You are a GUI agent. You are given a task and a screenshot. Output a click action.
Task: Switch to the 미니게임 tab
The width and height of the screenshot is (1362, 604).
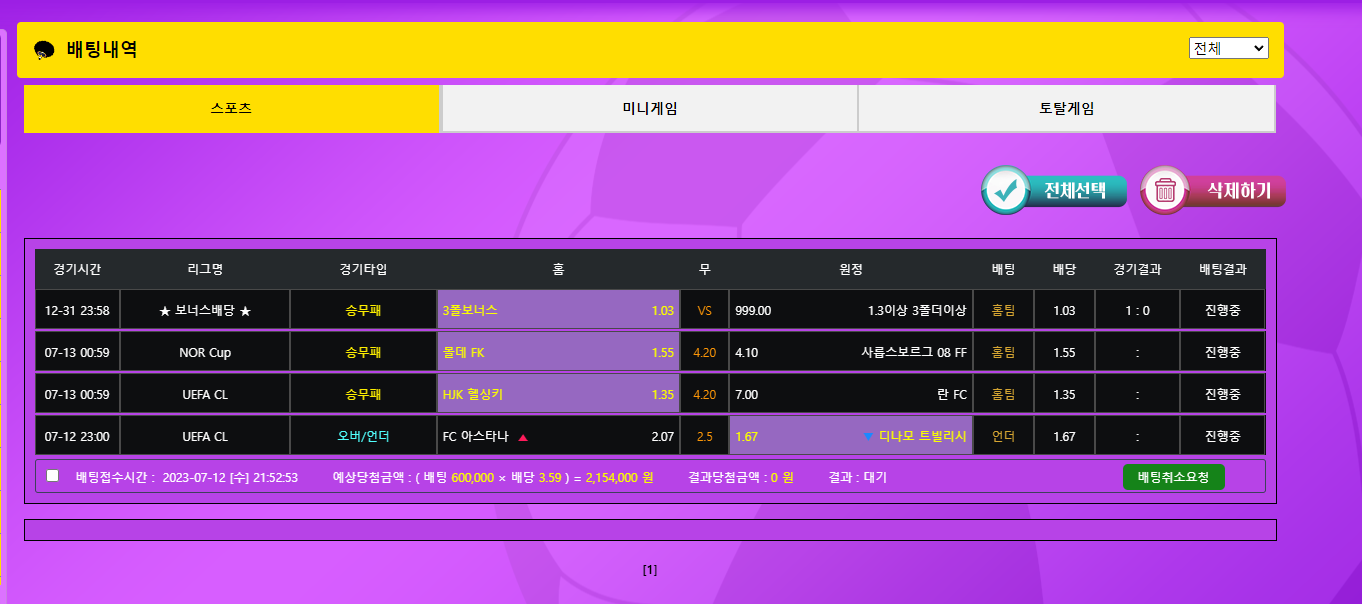point(649,109)
